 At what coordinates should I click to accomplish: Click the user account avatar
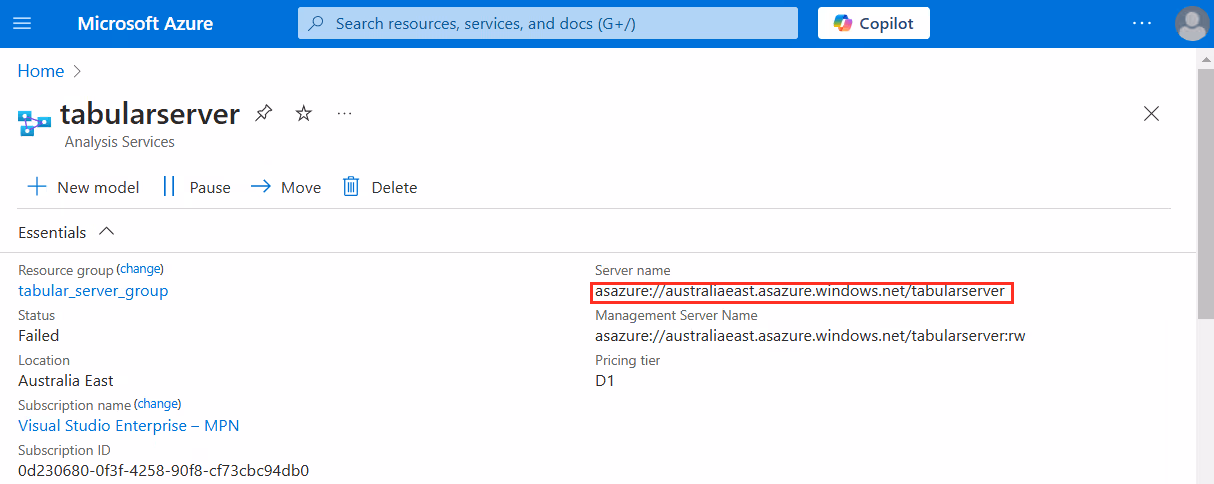[1192, 23]
